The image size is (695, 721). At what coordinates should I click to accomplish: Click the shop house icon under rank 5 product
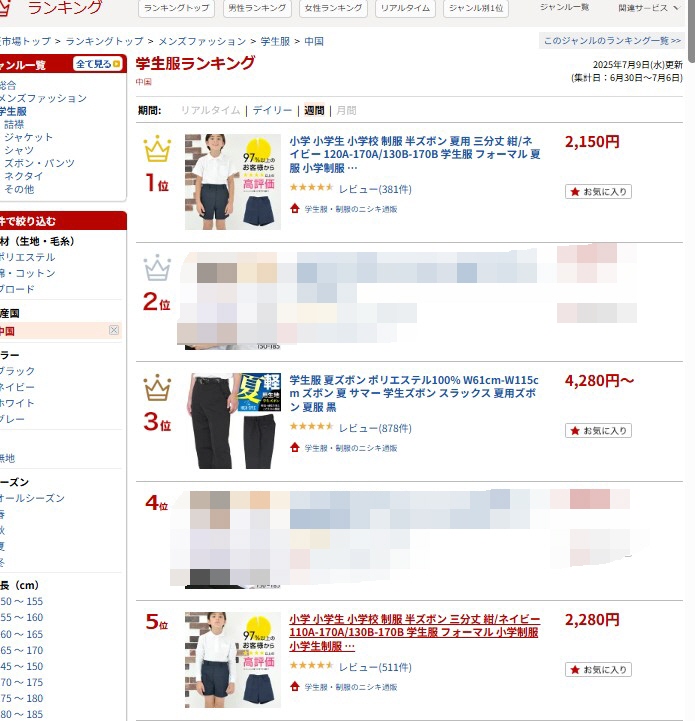295,687
